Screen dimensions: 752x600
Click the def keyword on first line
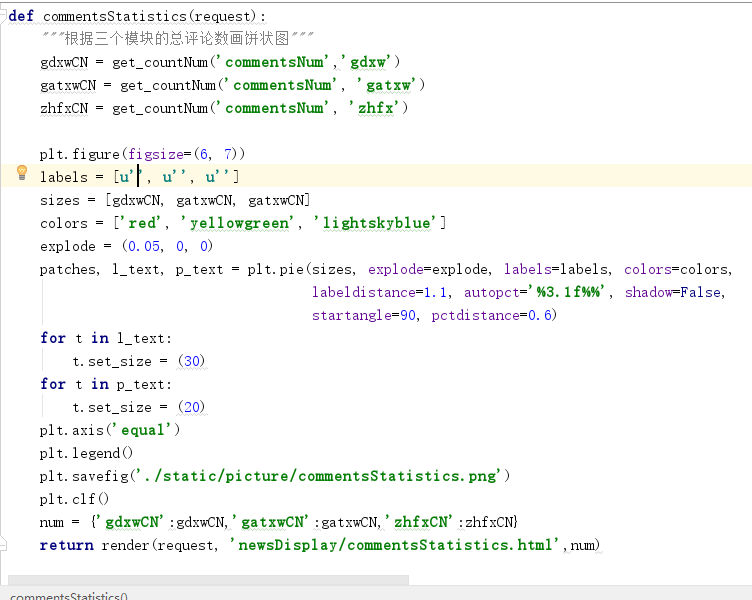pyautogui.click(x=21, y=16)
